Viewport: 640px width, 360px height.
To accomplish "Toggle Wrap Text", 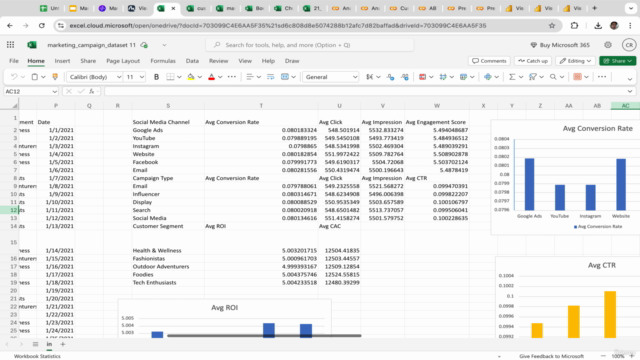I will tap(270, 77).
